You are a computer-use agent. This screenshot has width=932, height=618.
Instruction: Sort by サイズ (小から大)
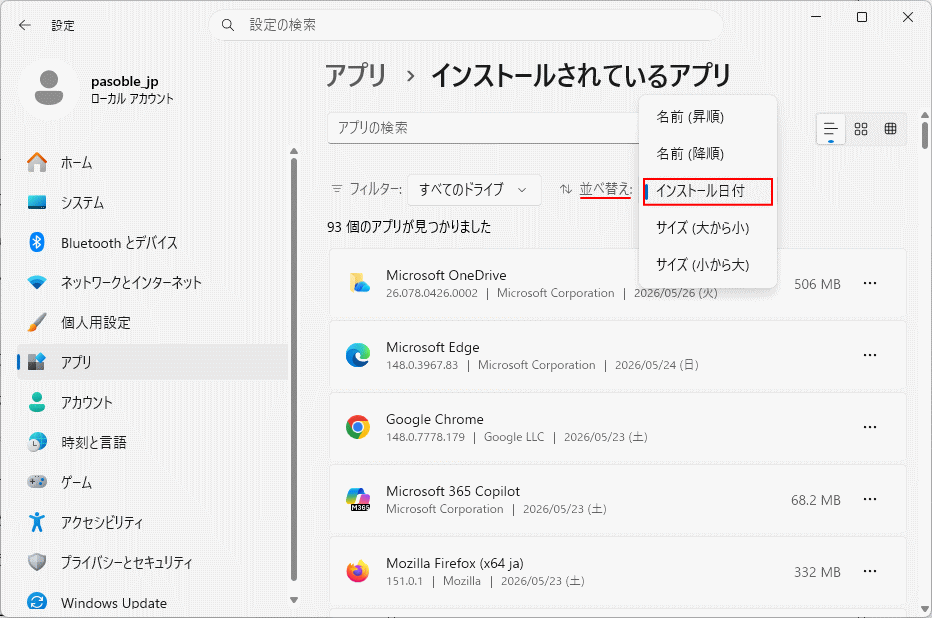coord(707,264)
